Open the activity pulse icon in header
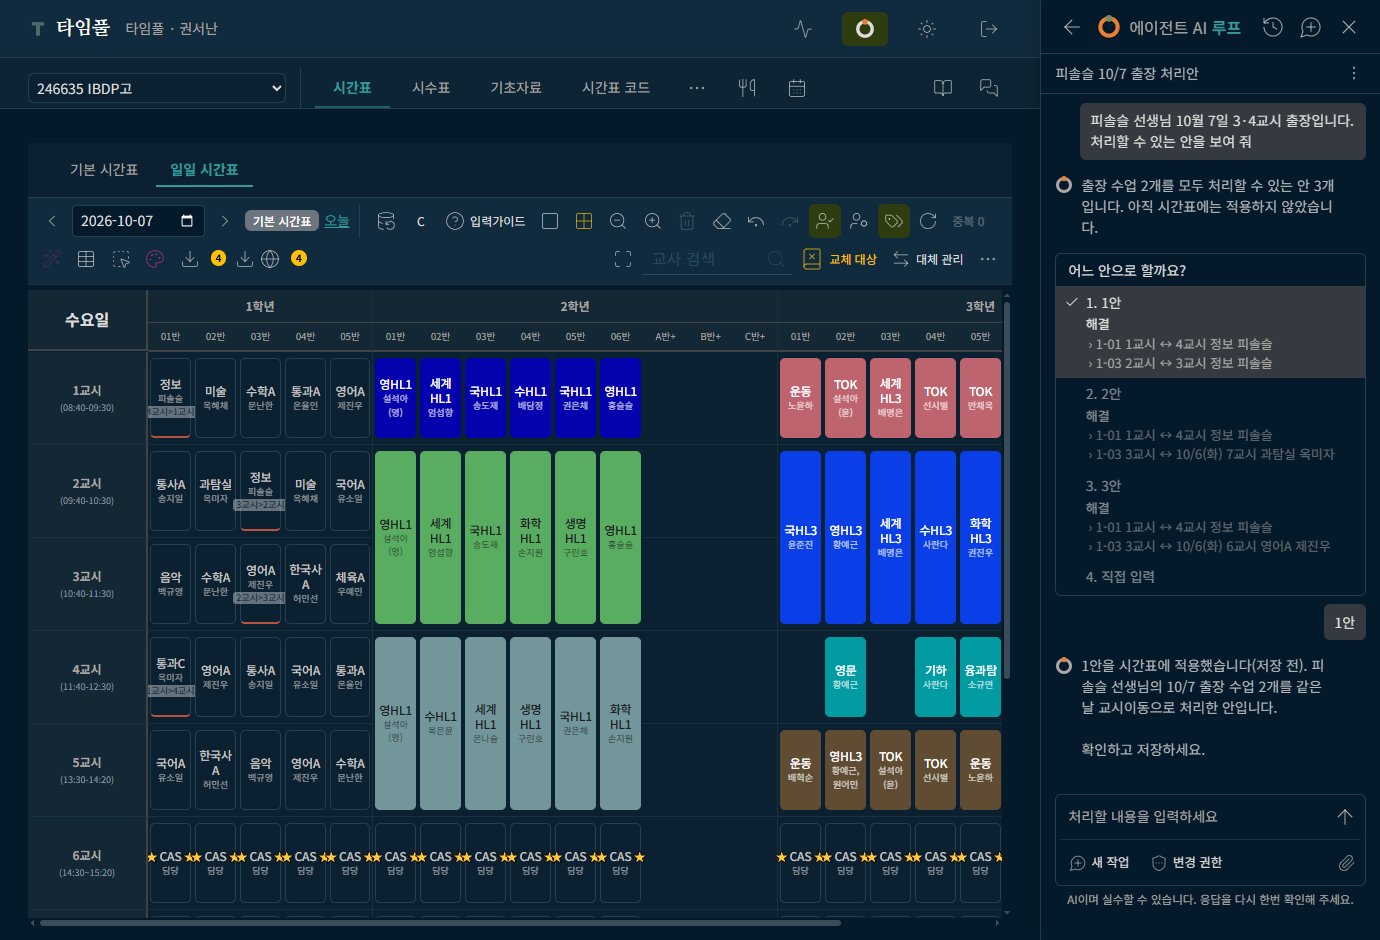The height and width of the screenshot is (940, 1380). point(803,29)
